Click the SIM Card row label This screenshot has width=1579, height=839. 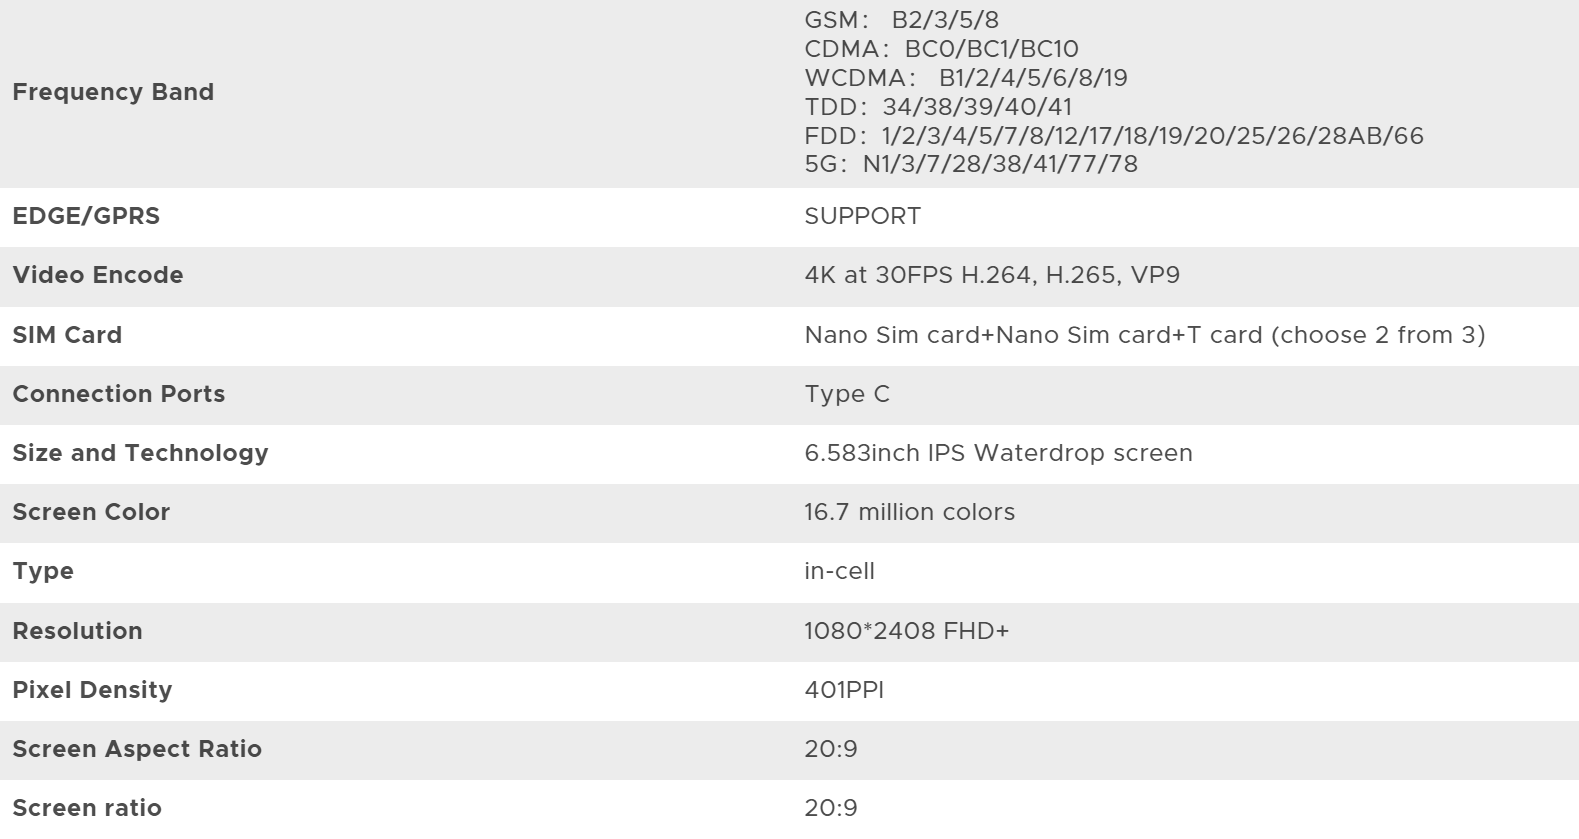[x=67, y=335]
